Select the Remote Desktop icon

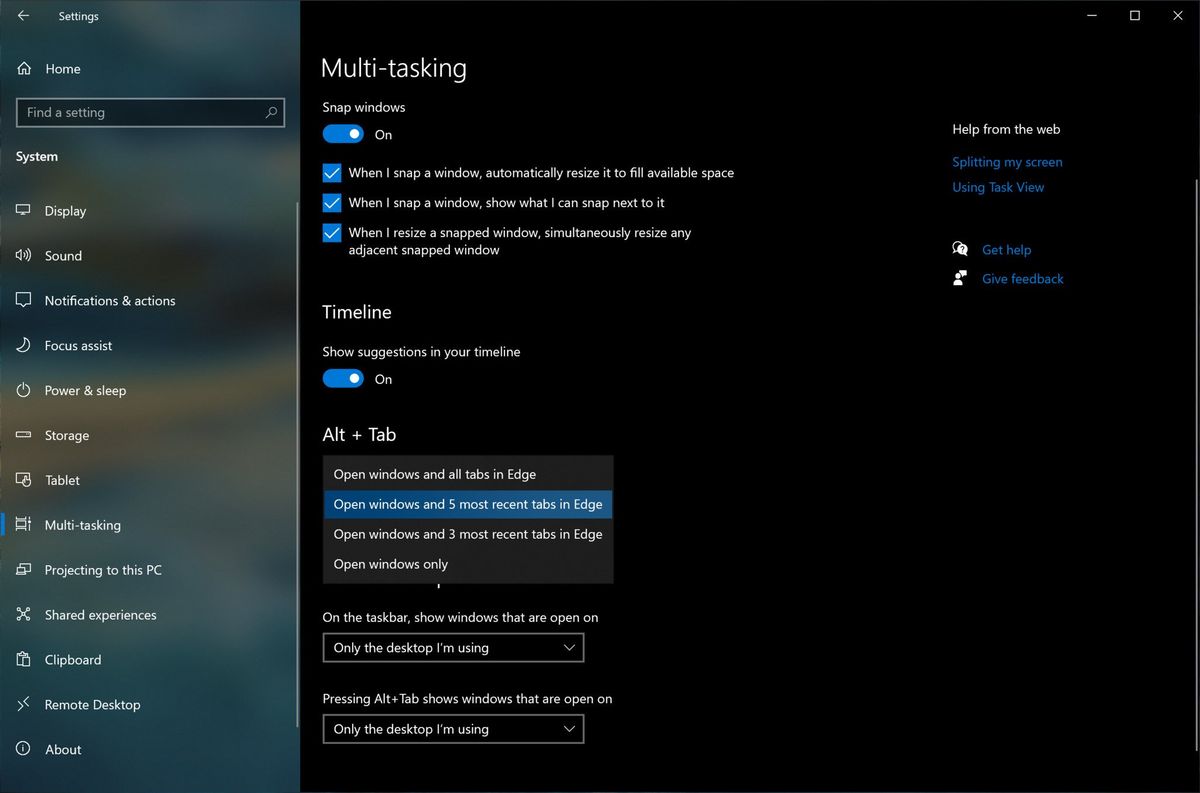pos(23,704)
